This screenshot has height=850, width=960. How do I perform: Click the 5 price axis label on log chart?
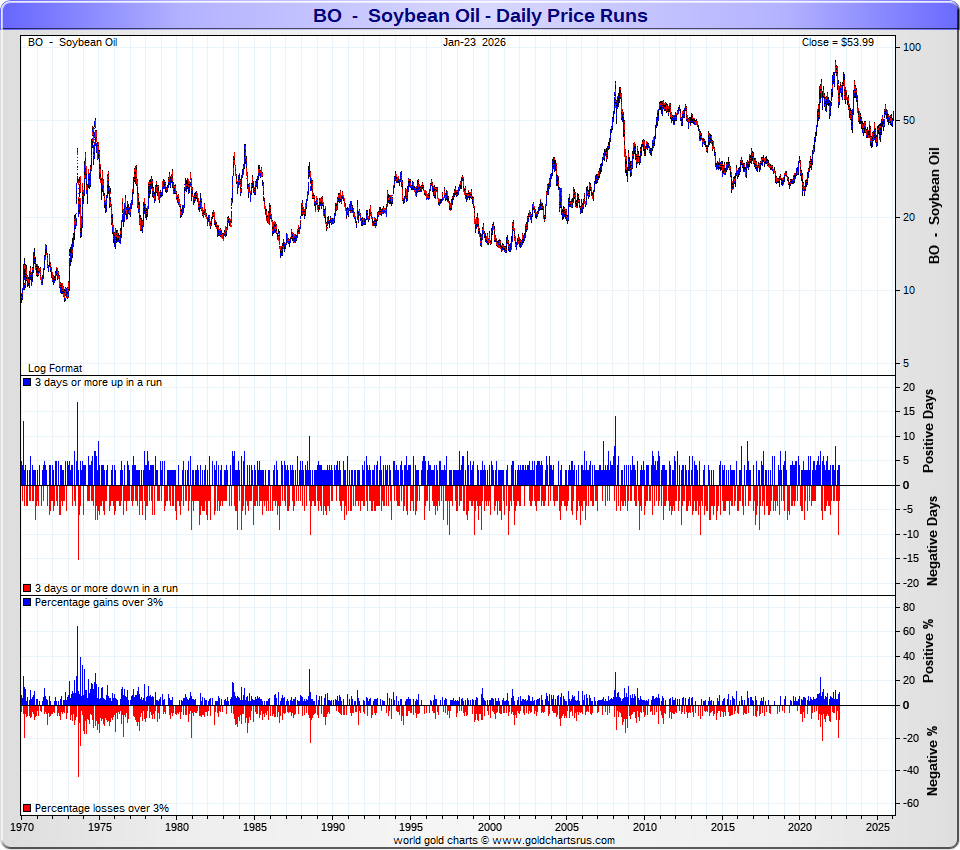(906, 363)
